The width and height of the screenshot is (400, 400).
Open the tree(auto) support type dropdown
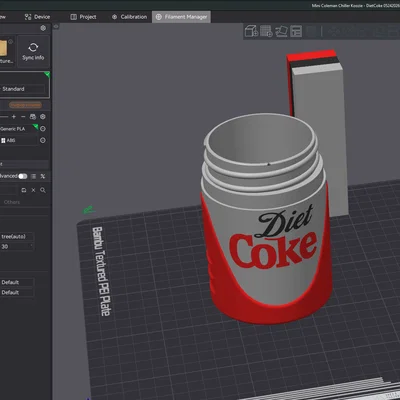click(x=17, y=237)
